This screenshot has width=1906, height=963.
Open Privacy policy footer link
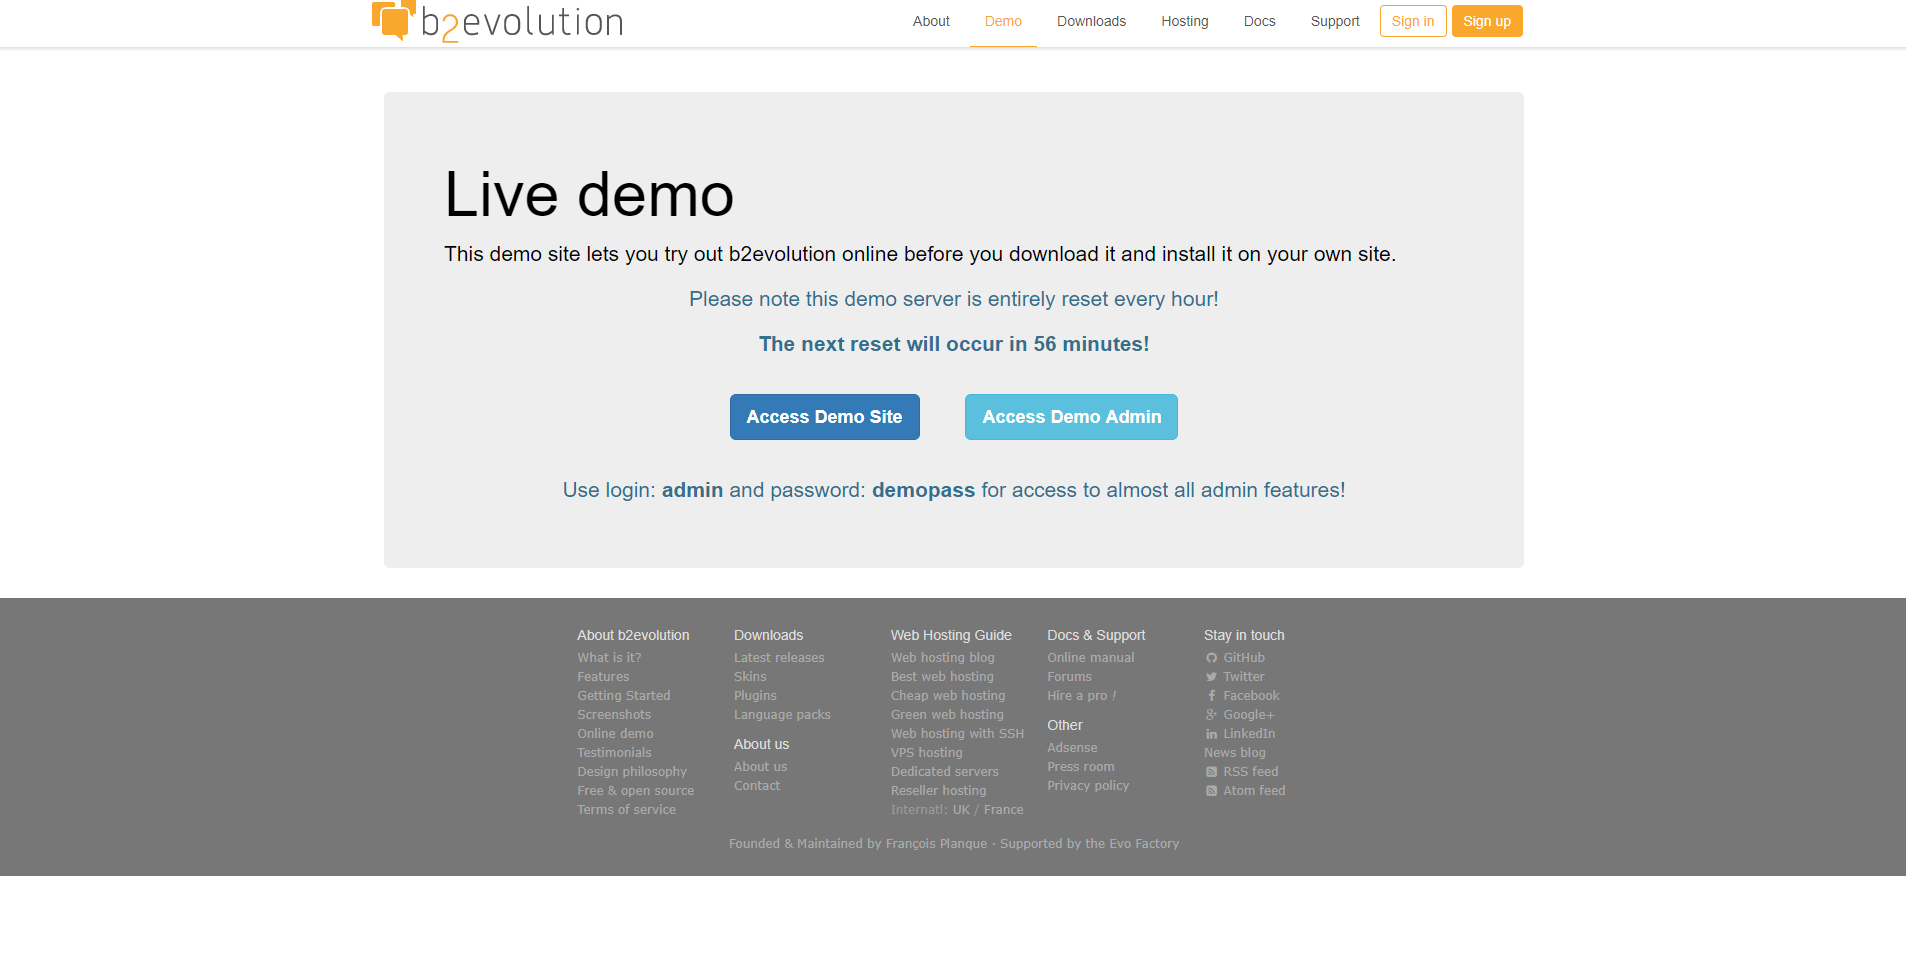point(1088,786)
